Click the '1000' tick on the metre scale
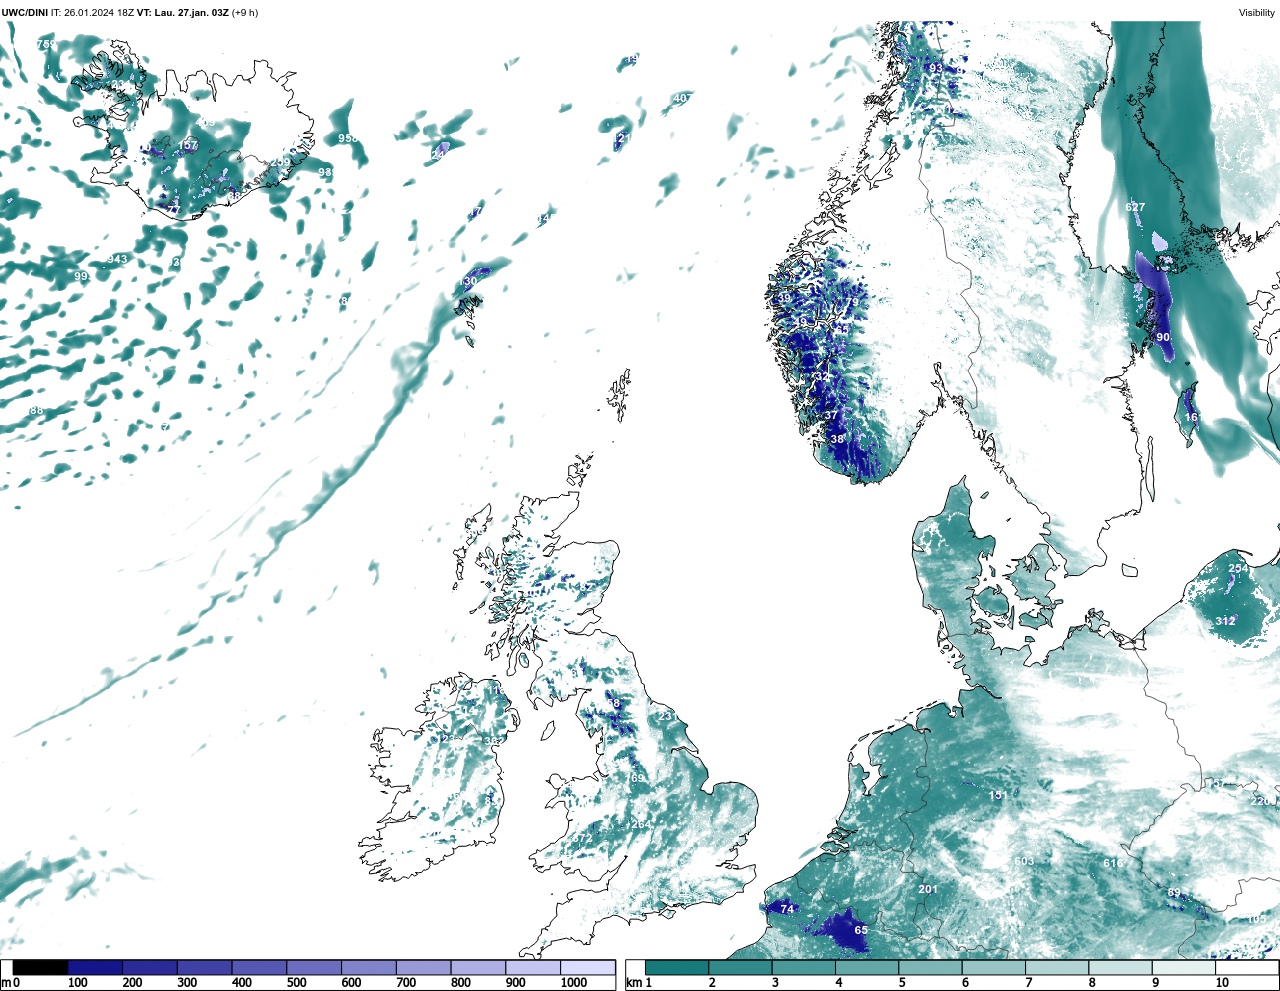Screen dimensions: 1280x991 coord(574,983)
